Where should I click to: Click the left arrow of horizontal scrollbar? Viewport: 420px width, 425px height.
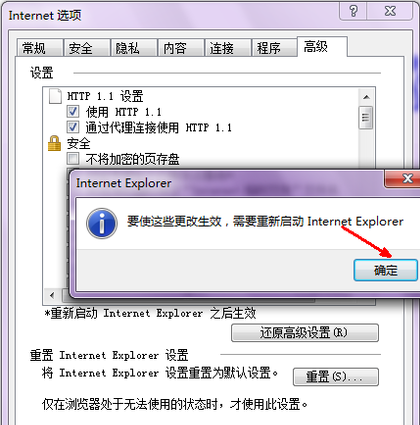click(52, 295)
